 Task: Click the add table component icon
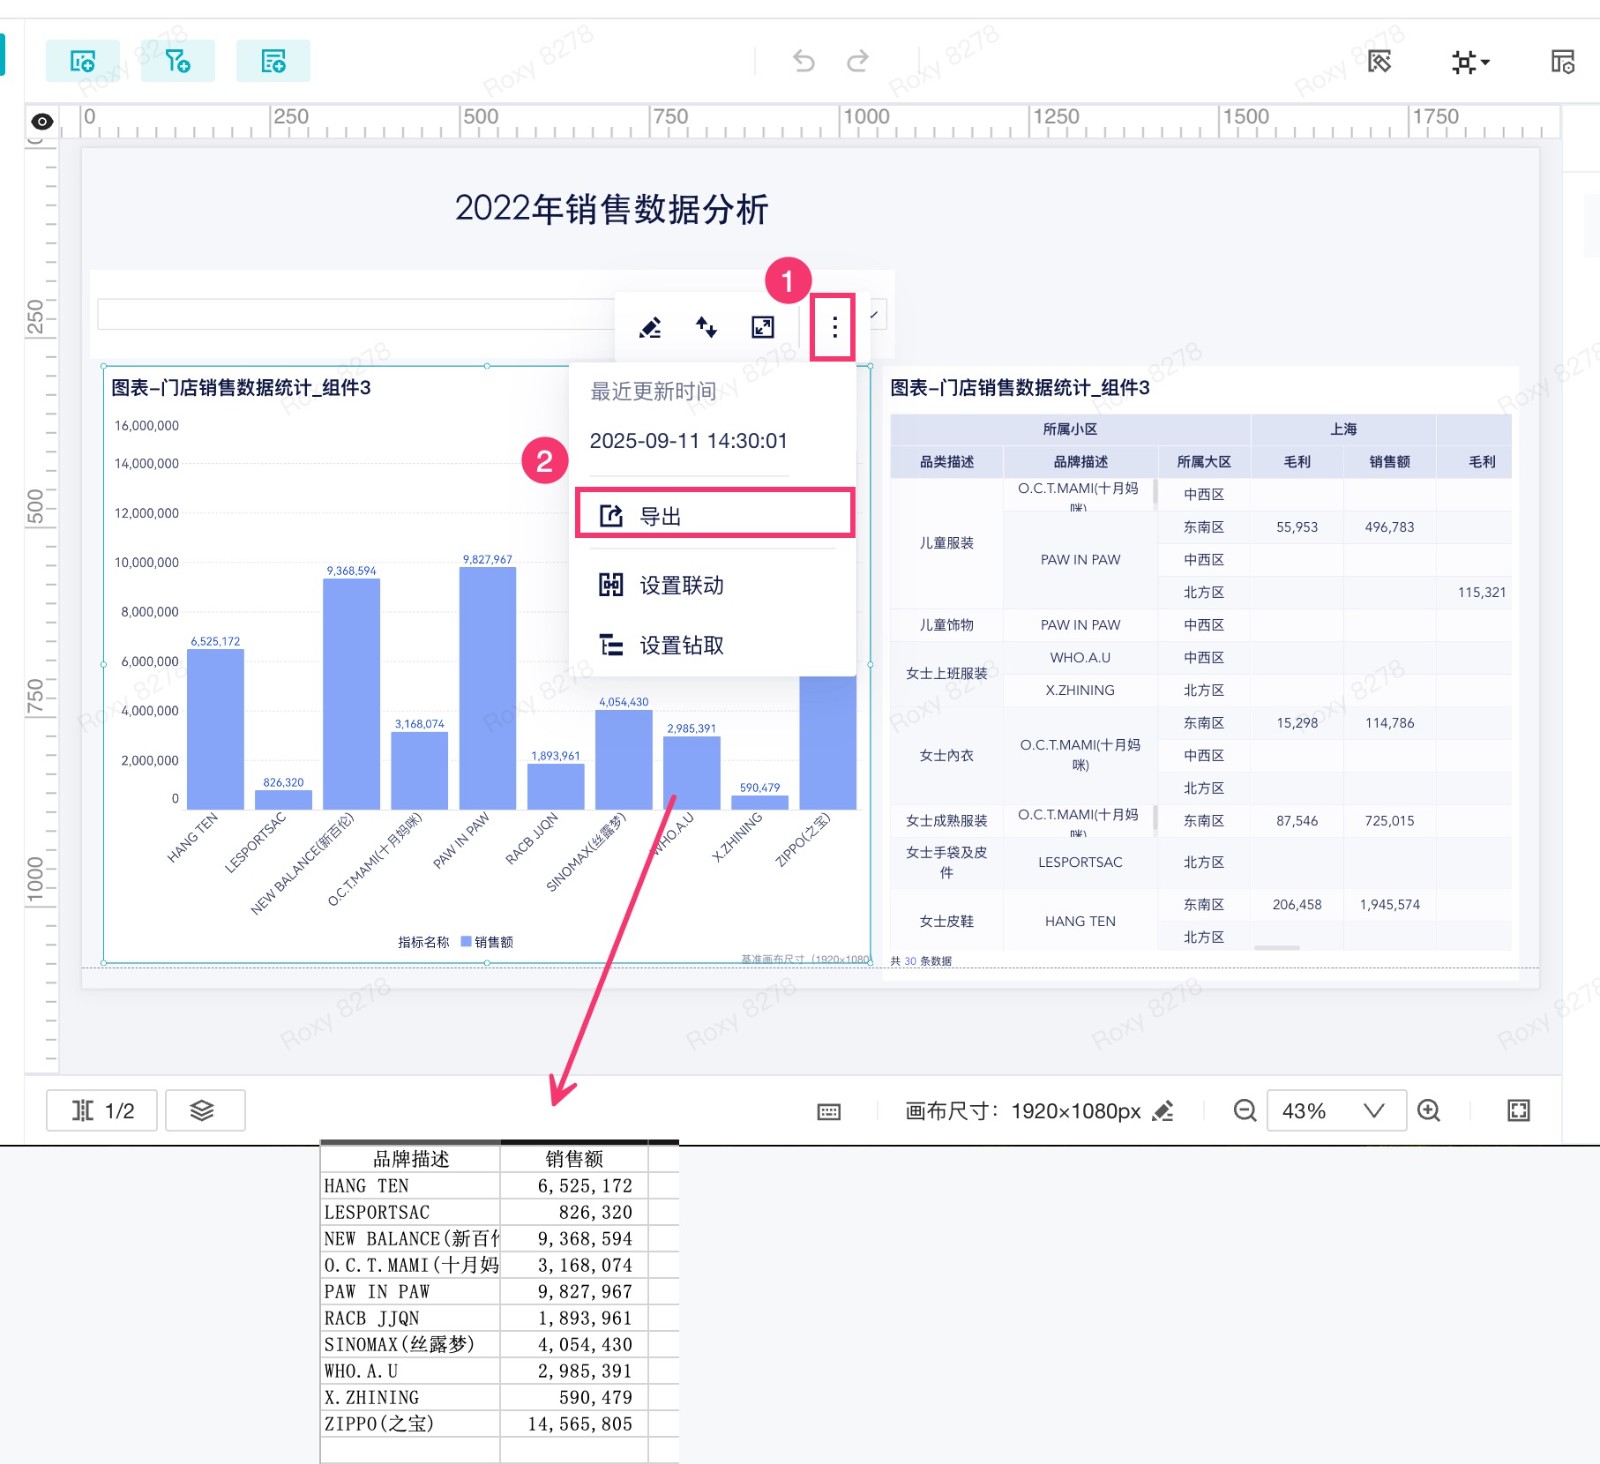pyautogui.click(x=273, y=61)
